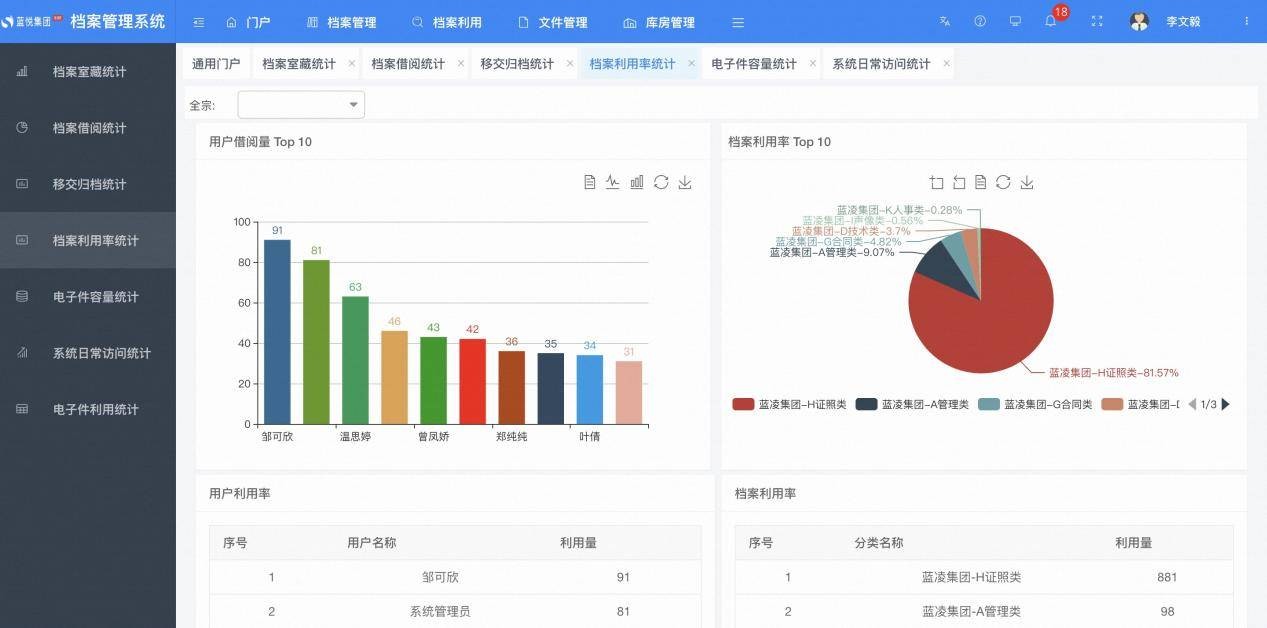Image resolution: width=1267 pixels, height=628 pixels.
Task: Open 档案借阅统计 in the sidebar
Action: (88, 128)
